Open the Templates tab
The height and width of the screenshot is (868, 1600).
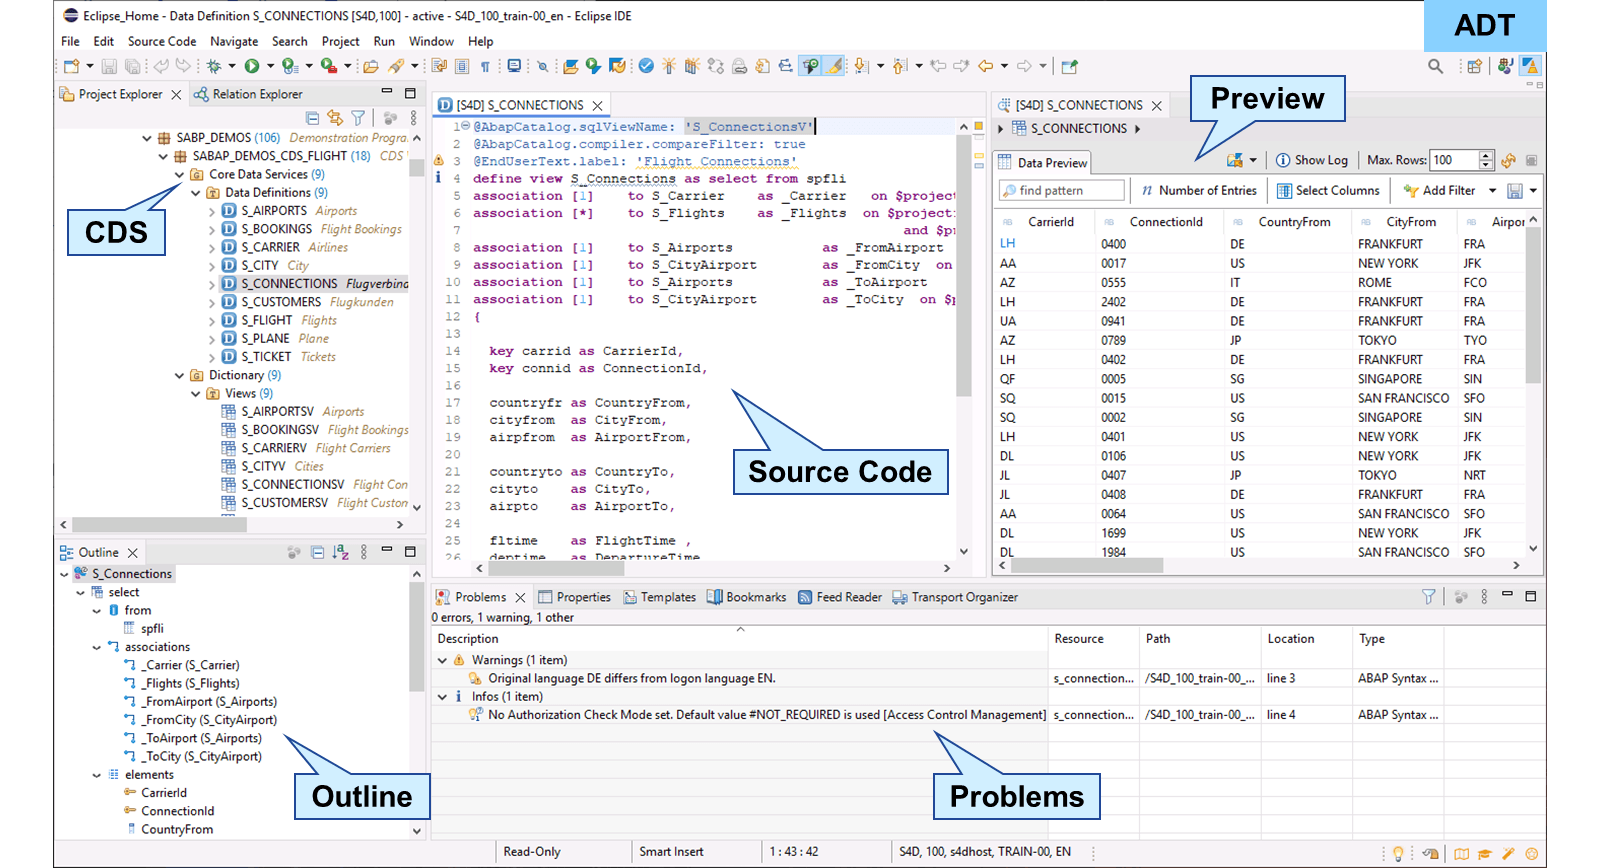coord(660,597)
